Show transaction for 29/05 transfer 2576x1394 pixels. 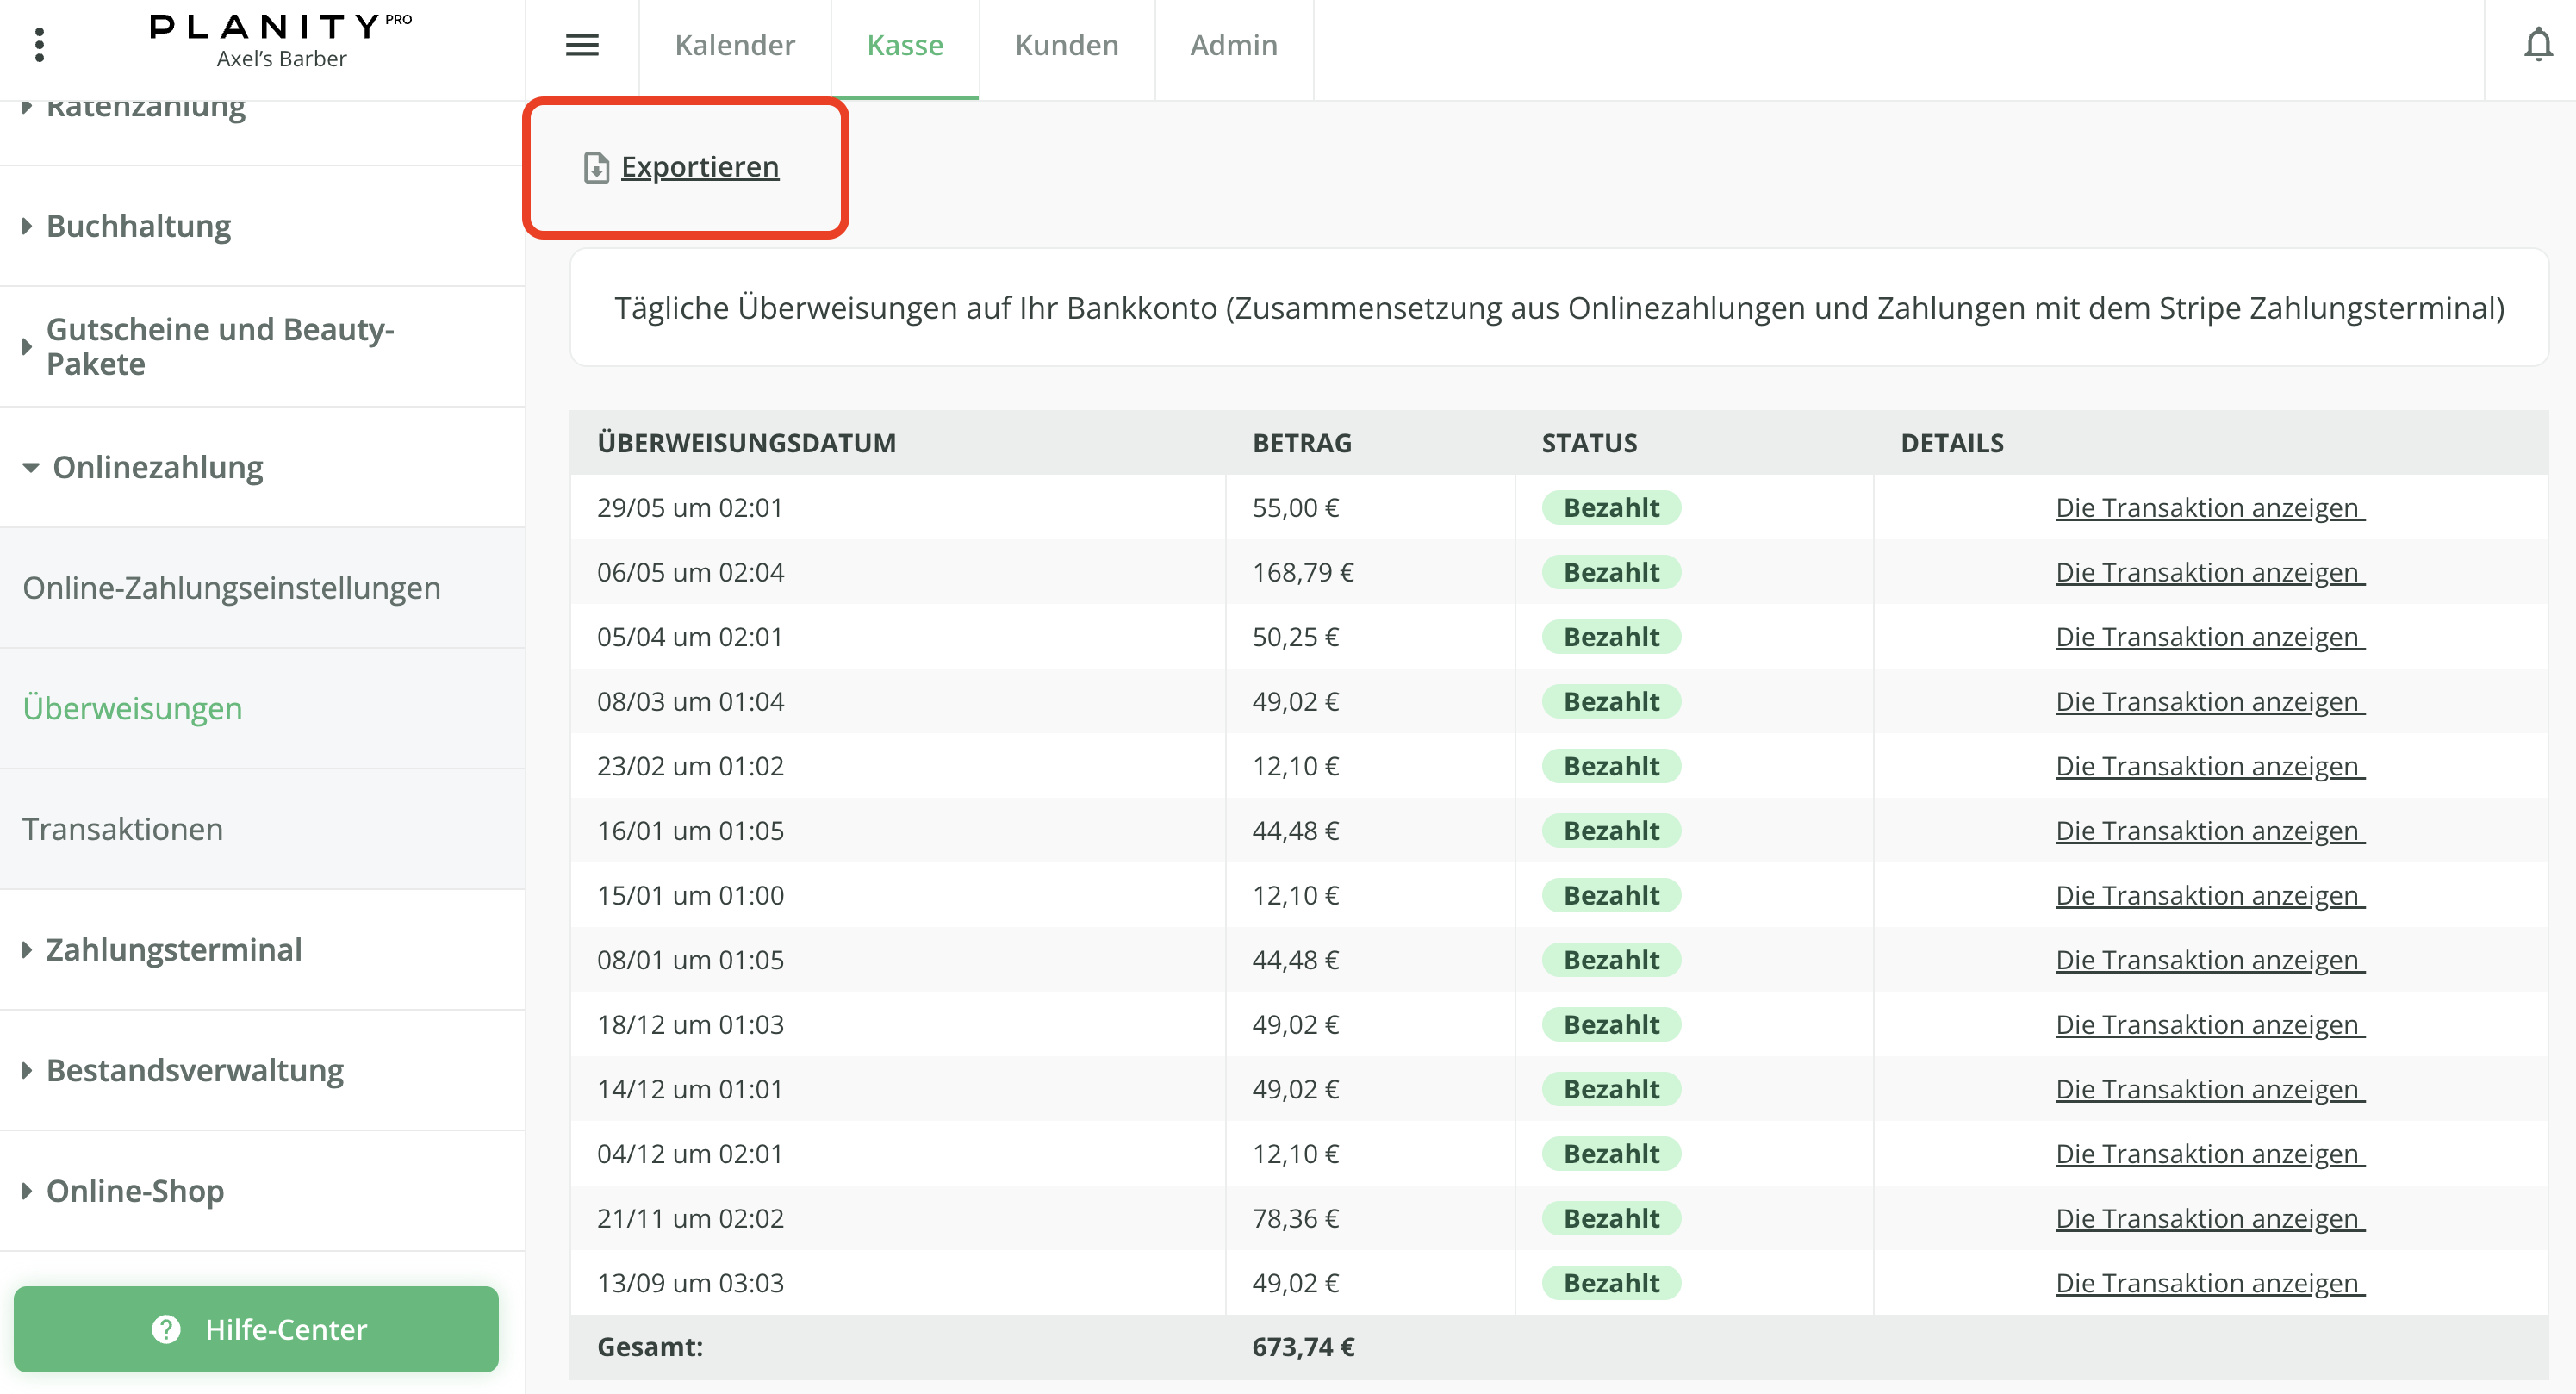[x=2209, y=508]
